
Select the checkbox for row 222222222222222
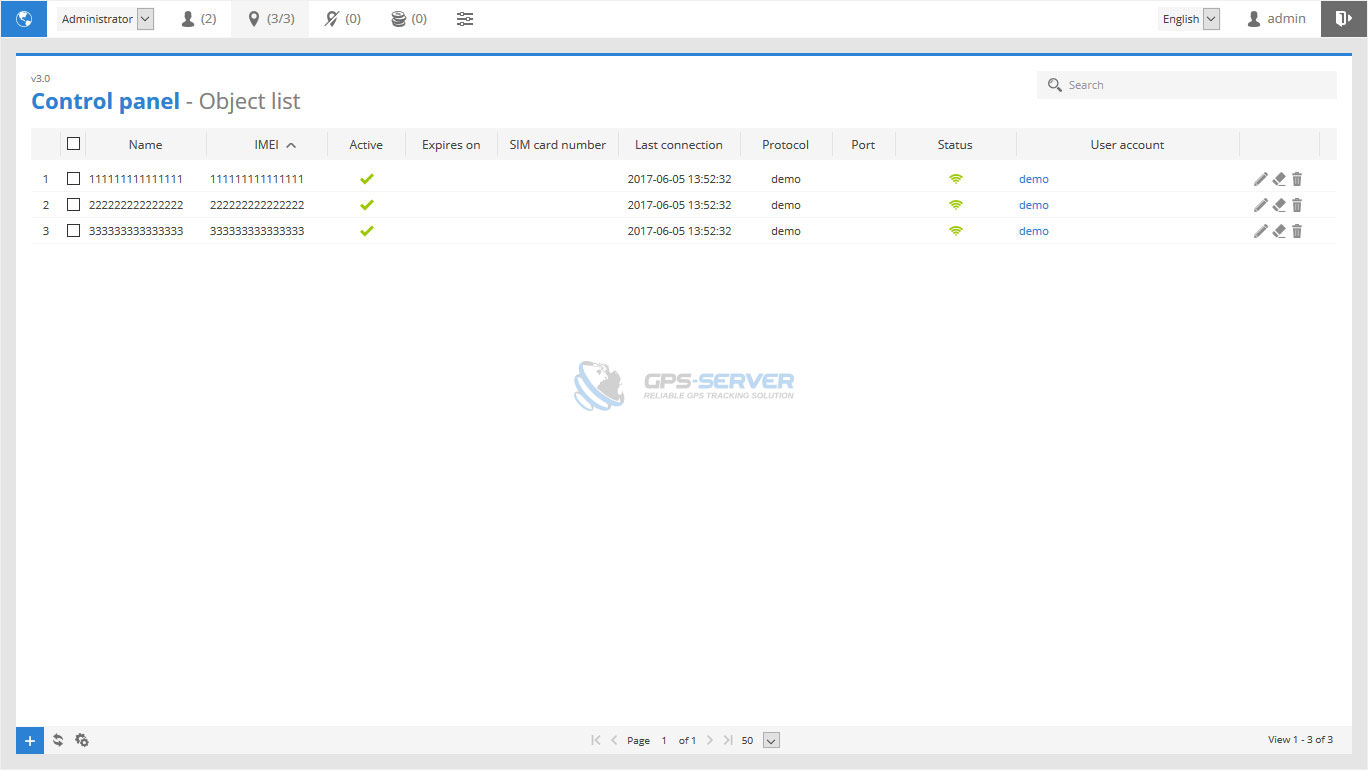pyautogui.click(x=73, y=205)
